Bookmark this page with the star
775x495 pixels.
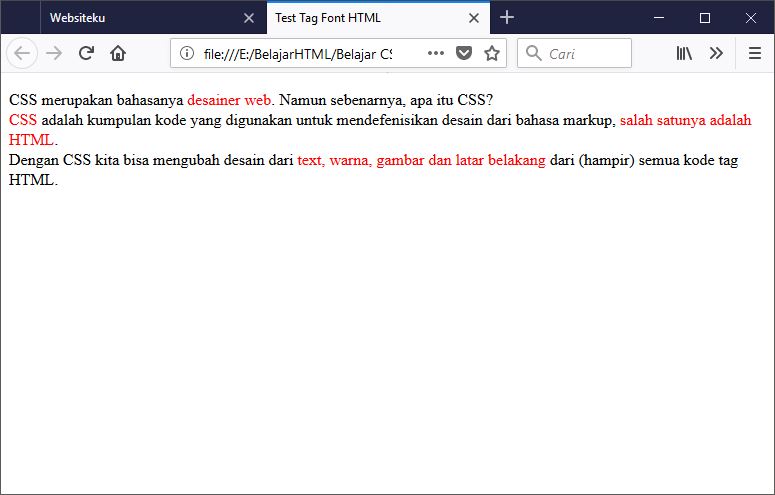[x=492, y=53]
